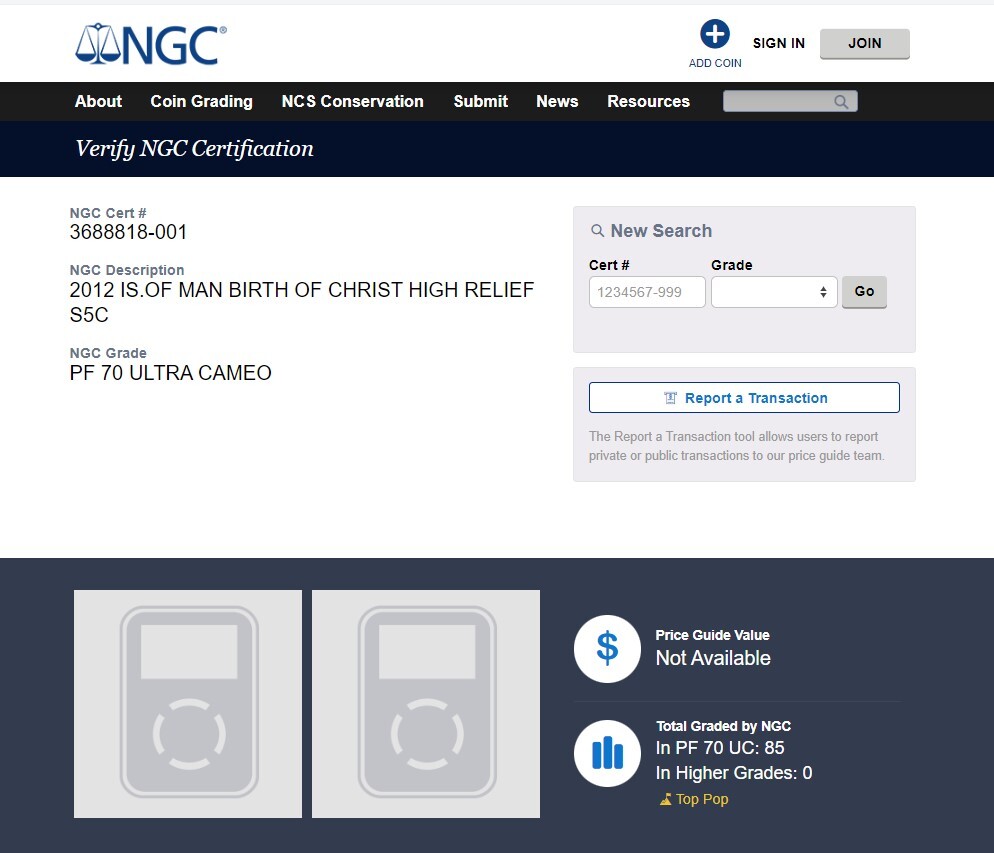994x853 pixels.
Task: Open the Grade dropdown selector
Action: click(x=774, y=292)
